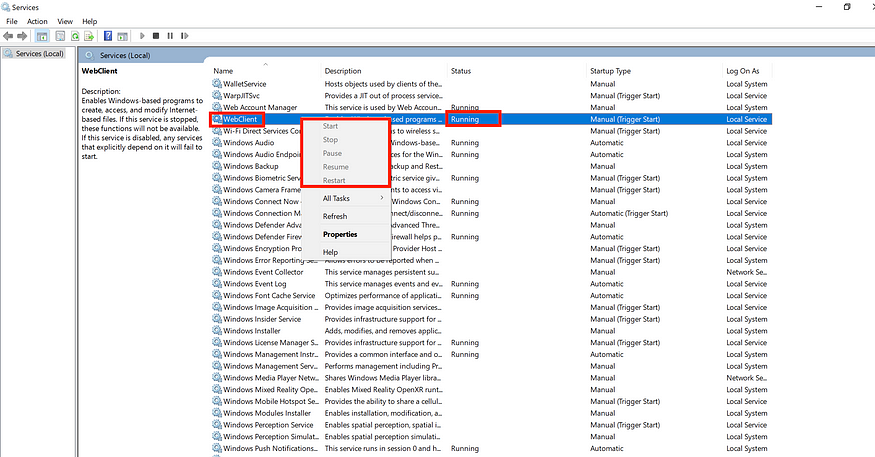Click the Forward arrow toolbar icon
The height and width of the screenshot is (457, 875).
point(22,36)
